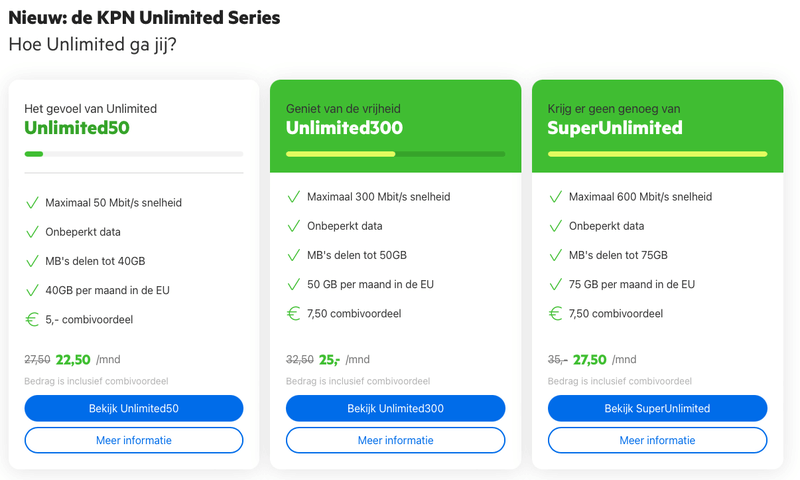Click euro icon in the SuperUnlimited card
Image resolution: width=800 pixels, height=480 pixels.
(x=556, y=313)
